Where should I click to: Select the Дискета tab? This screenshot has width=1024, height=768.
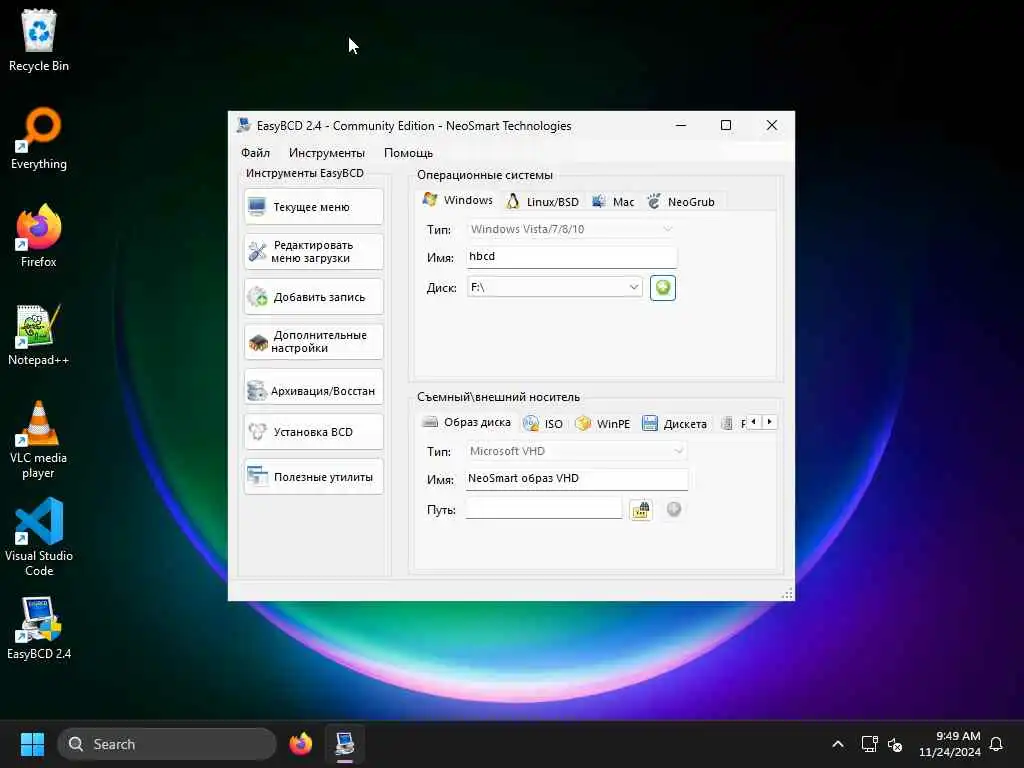pyautogui.click(x=675, y=424)
